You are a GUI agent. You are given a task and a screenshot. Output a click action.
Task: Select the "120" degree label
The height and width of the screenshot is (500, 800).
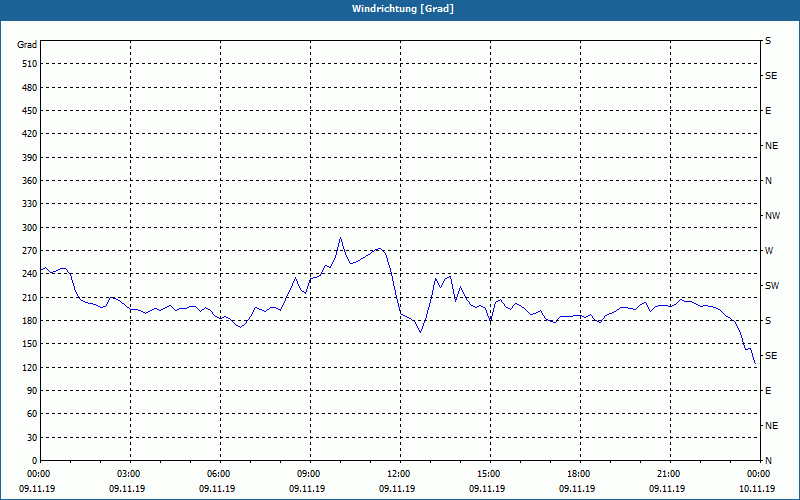point(30,367)
